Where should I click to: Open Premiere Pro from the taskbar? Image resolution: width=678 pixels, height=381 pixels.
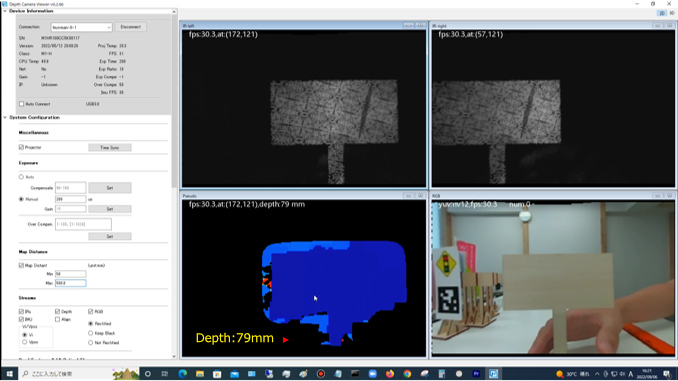coord(476,374)
